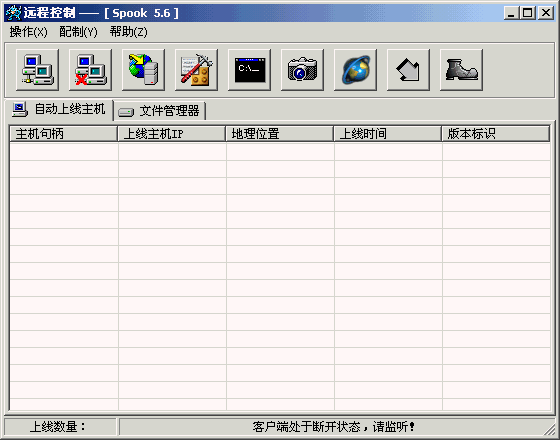Click the 上线主机IP column header
The width and height of the screenshot is (560, 440).
[172, 134]
